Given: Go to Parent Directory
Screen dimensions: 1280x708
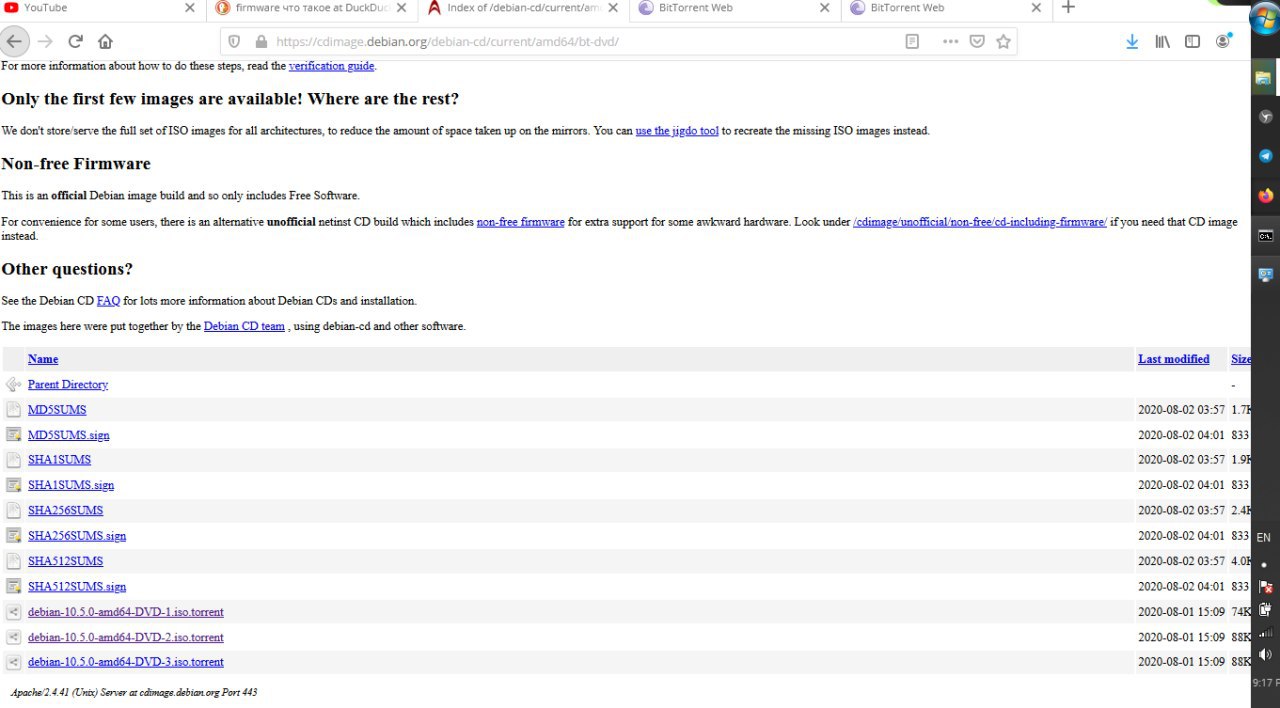Looking at the screenshot, I should coord(68,385).
